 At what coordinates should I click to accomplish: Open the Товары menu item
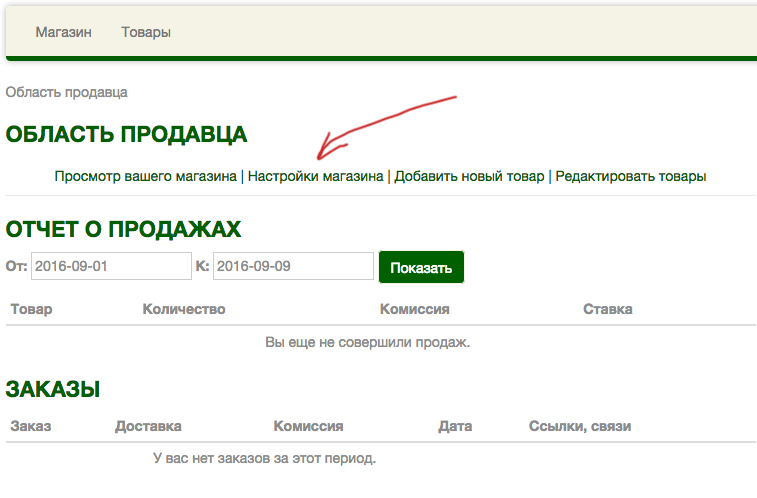[x=146, y=32]
